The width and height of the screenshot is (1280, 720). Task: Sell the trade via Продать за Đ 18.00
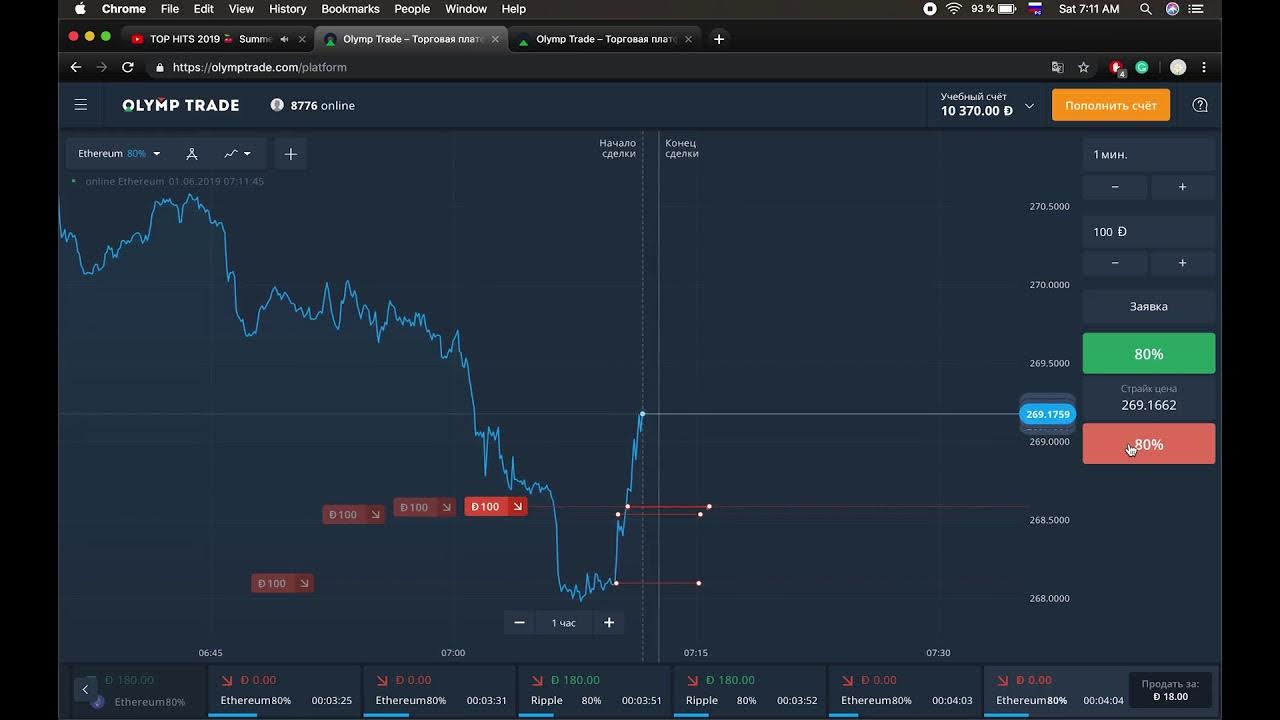tap(1170, 690)
